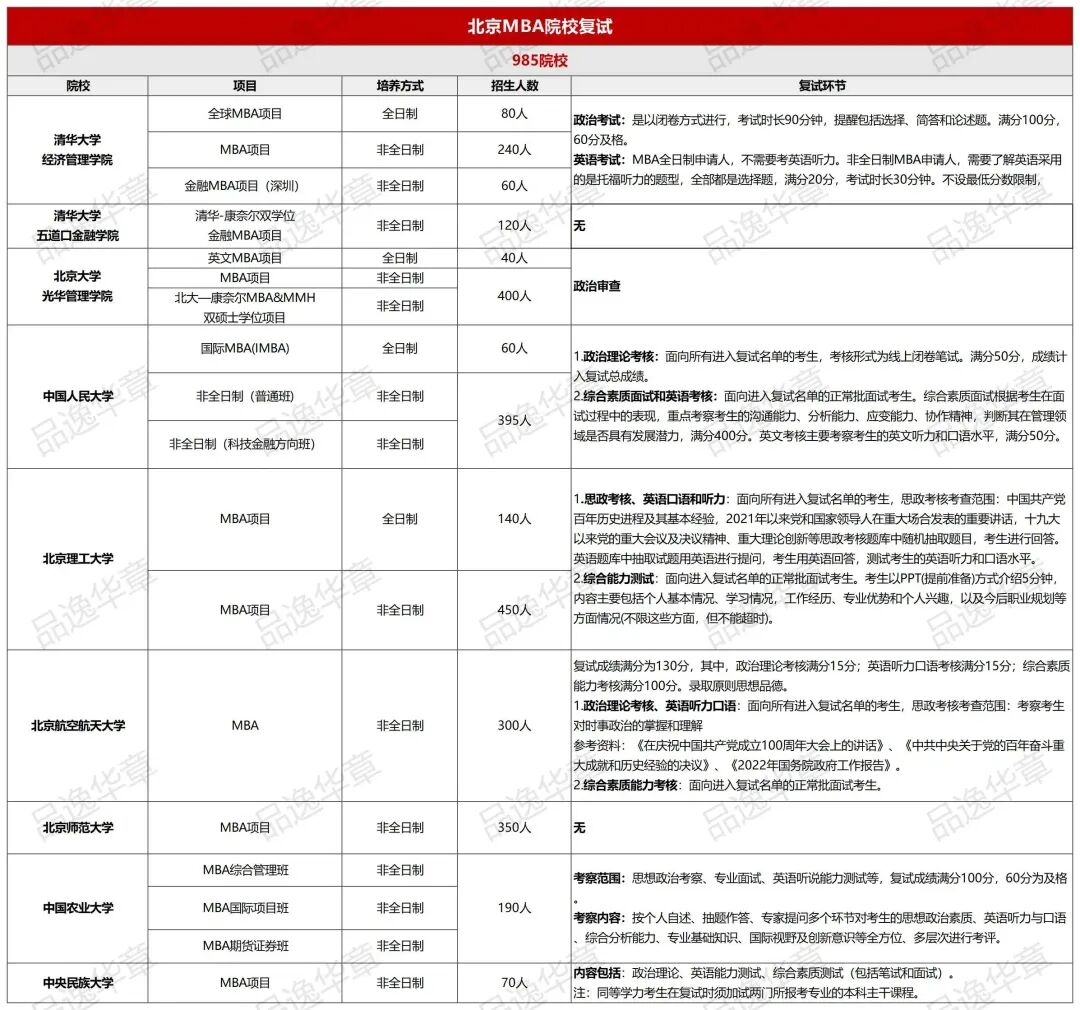Click the 北京MBA院校复试 title bar

540,27
